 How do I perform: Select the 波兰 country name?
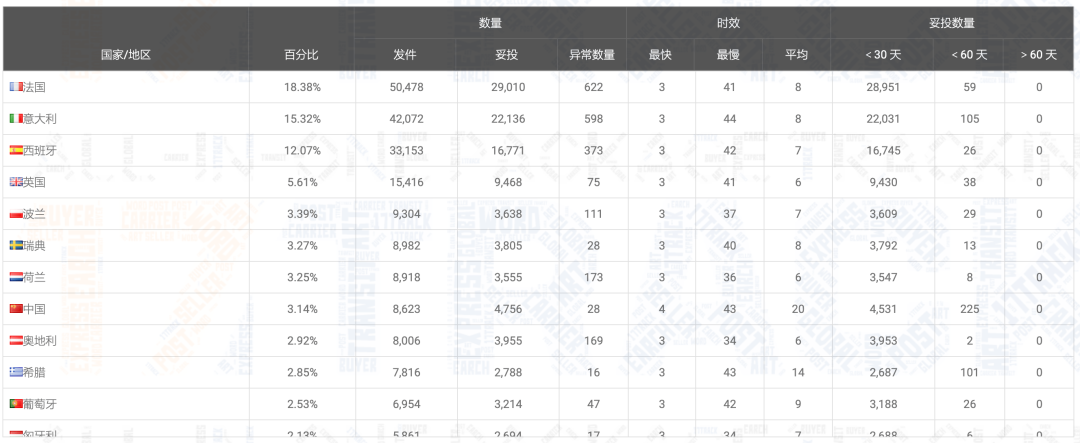(34, 214)
